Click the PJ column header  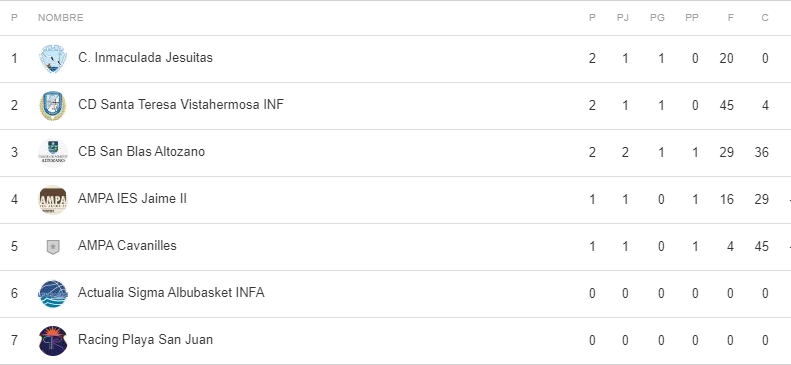click(x=623, y=18)
